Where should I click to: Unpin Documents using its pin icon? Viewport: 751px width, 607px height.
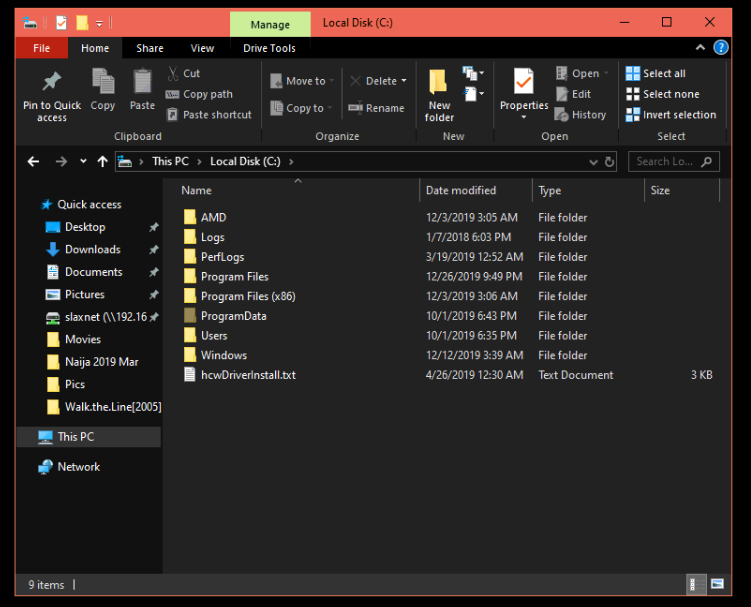(x=154, y=272)
